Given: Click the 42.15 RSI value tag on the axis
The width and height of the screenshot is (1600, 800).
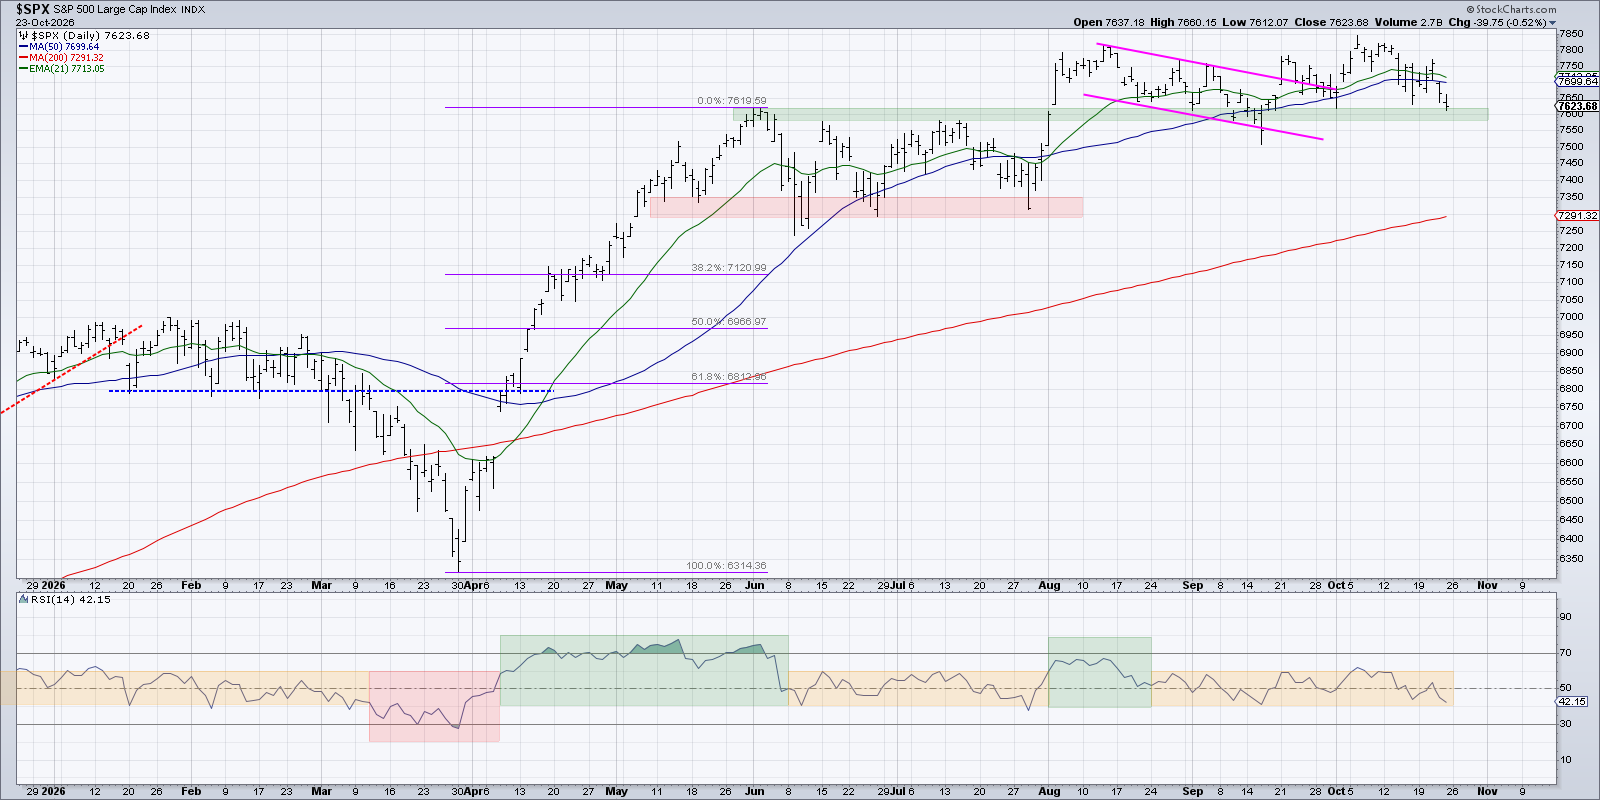Looking at the screenshot, I should tap(1571, 701).
